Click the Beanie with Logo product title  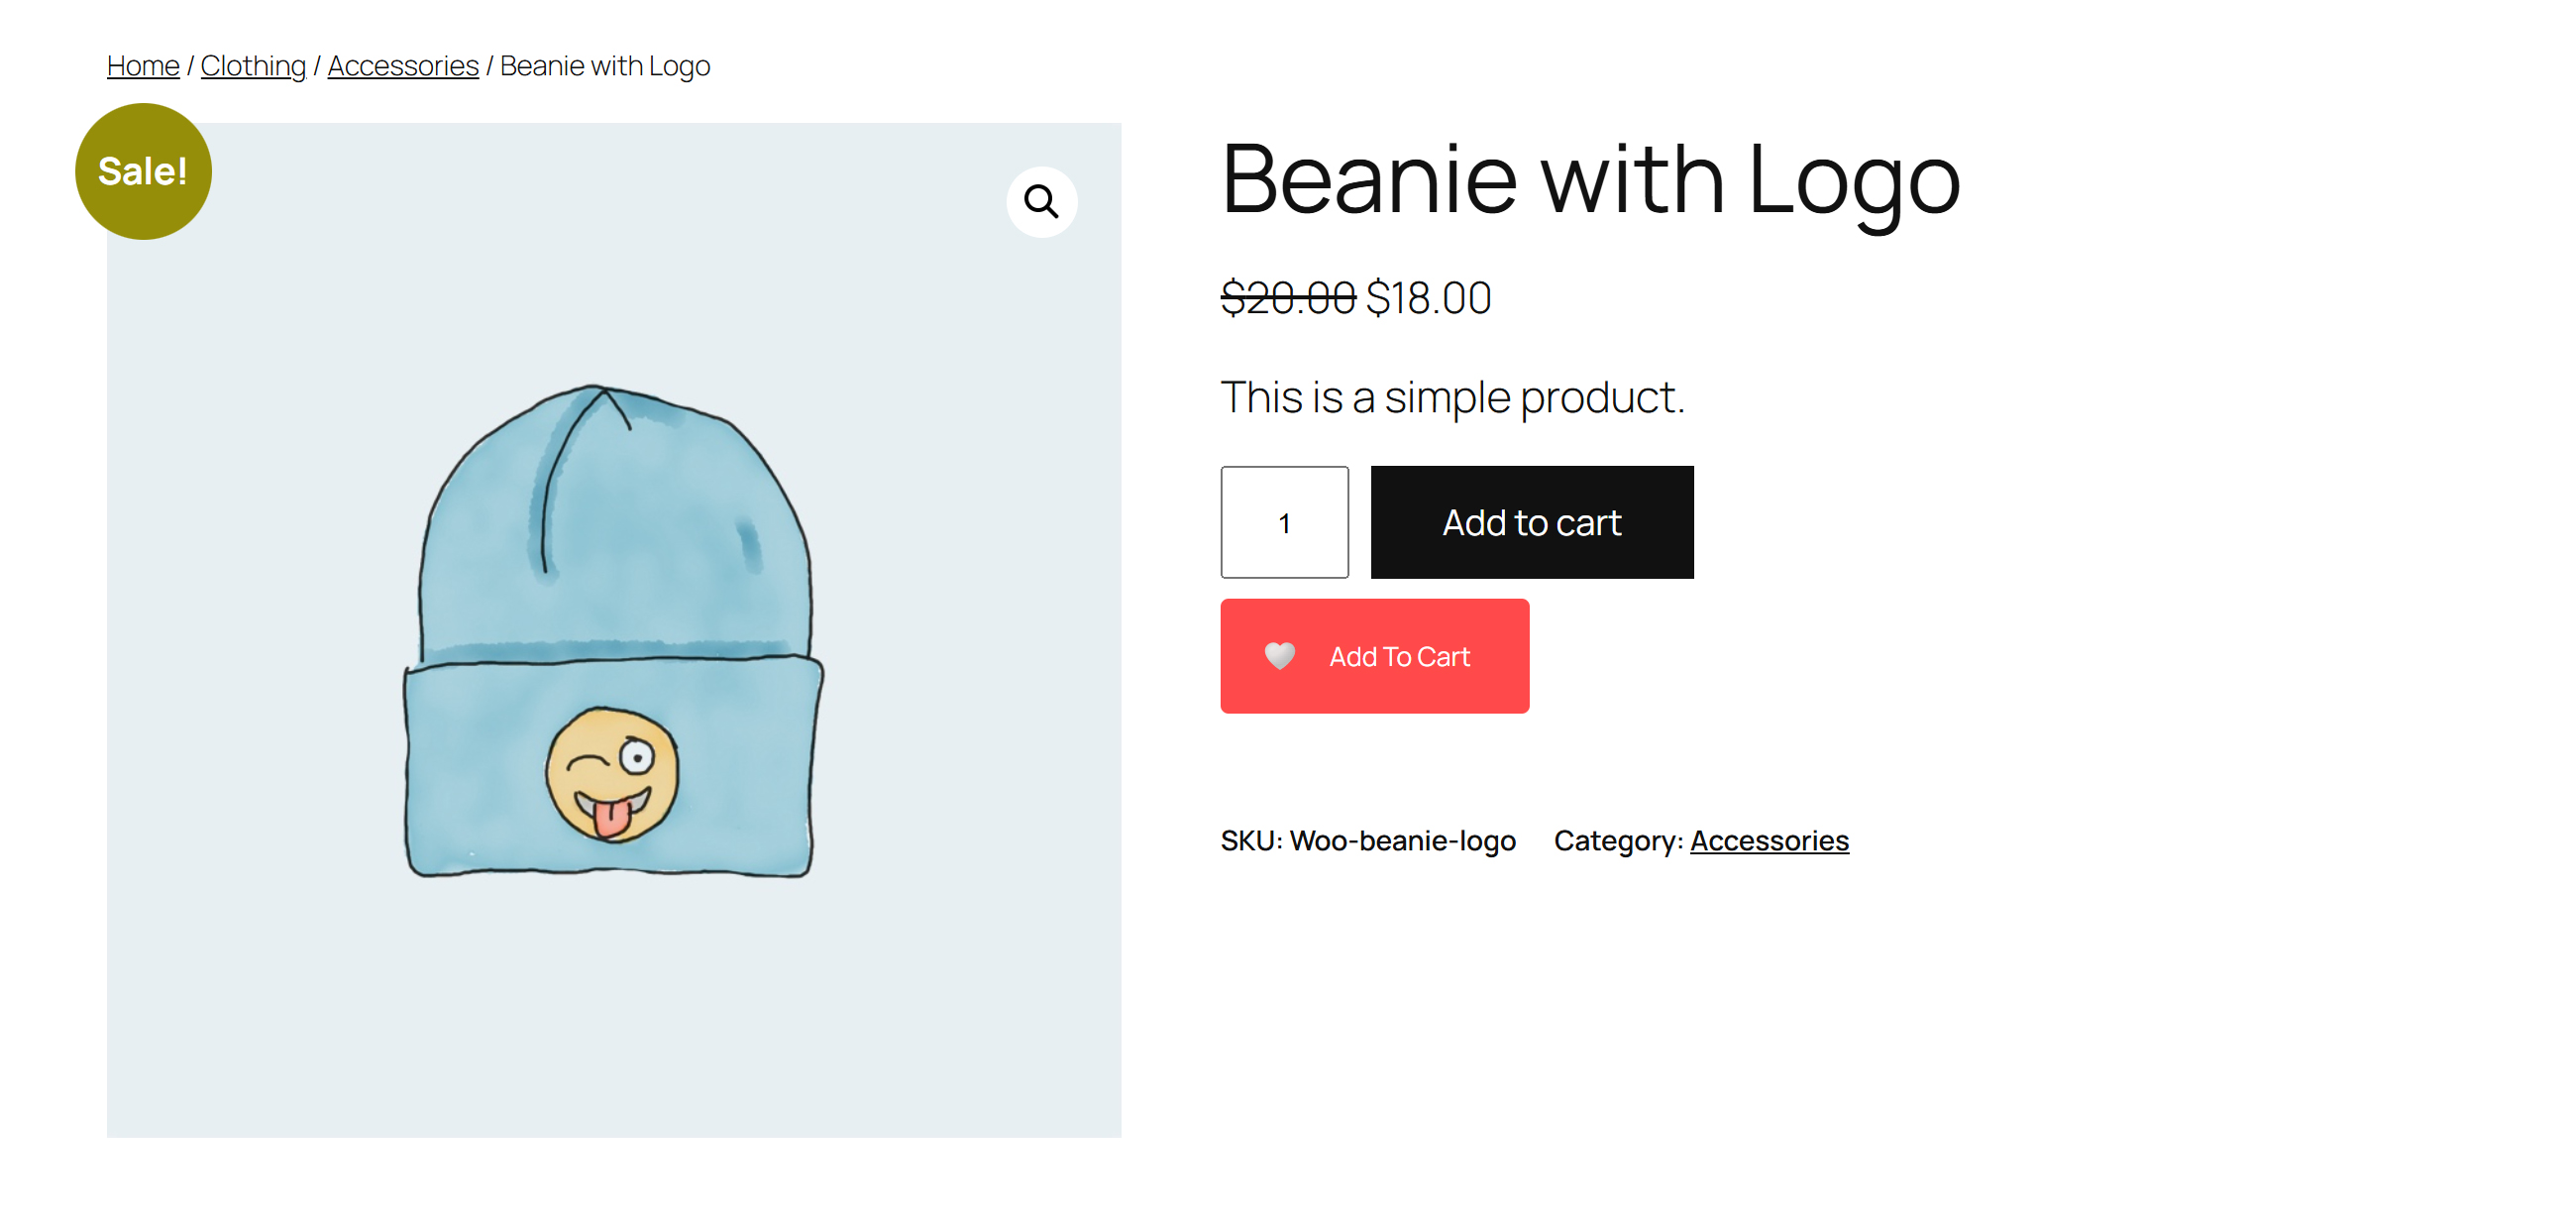(x=1590, y=179)
